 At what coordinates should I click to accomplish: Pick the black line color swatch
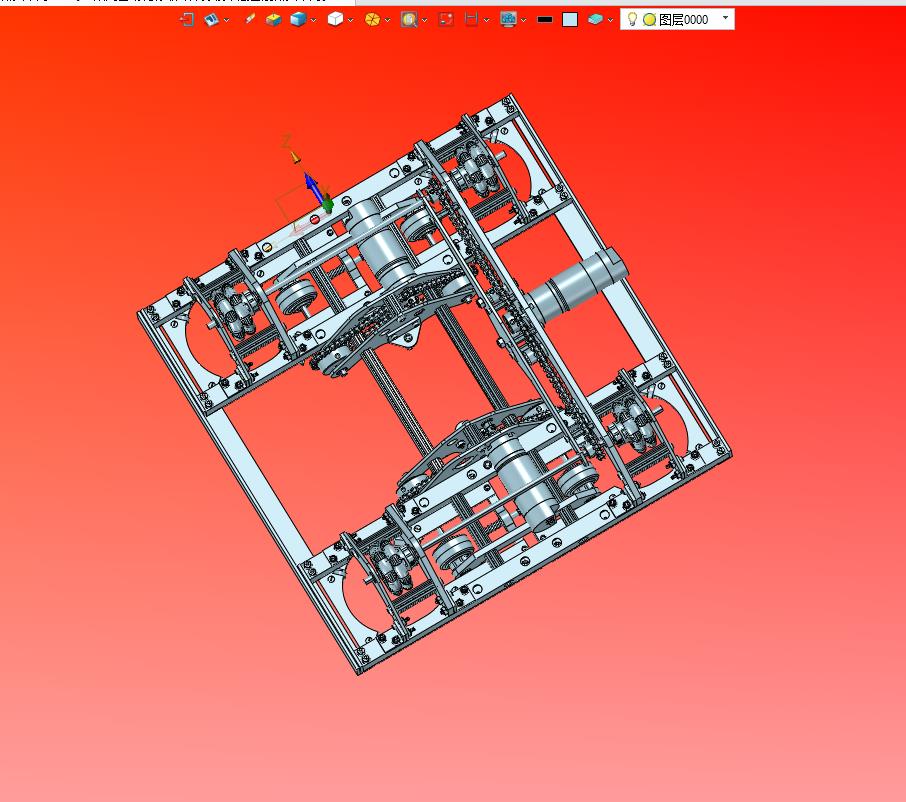coord(545,20)
